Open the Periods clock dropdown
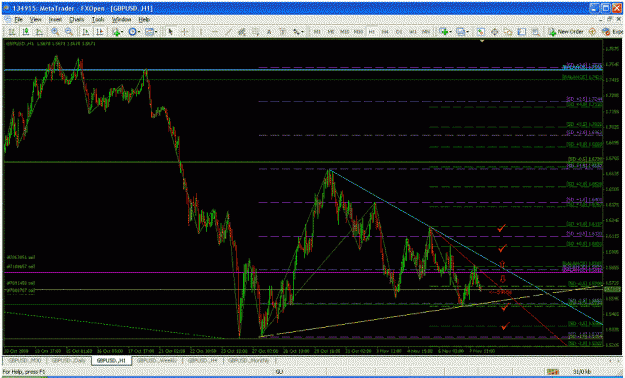Image resolution: width=625 pixels, height=378 pixels. pyautogui.click(x=134, y=32)
